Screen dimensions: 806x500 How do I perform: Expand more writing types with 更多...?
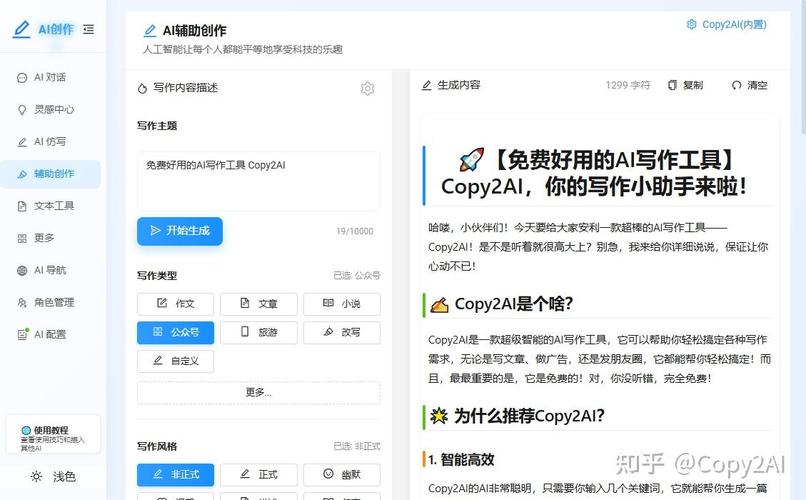259,393
